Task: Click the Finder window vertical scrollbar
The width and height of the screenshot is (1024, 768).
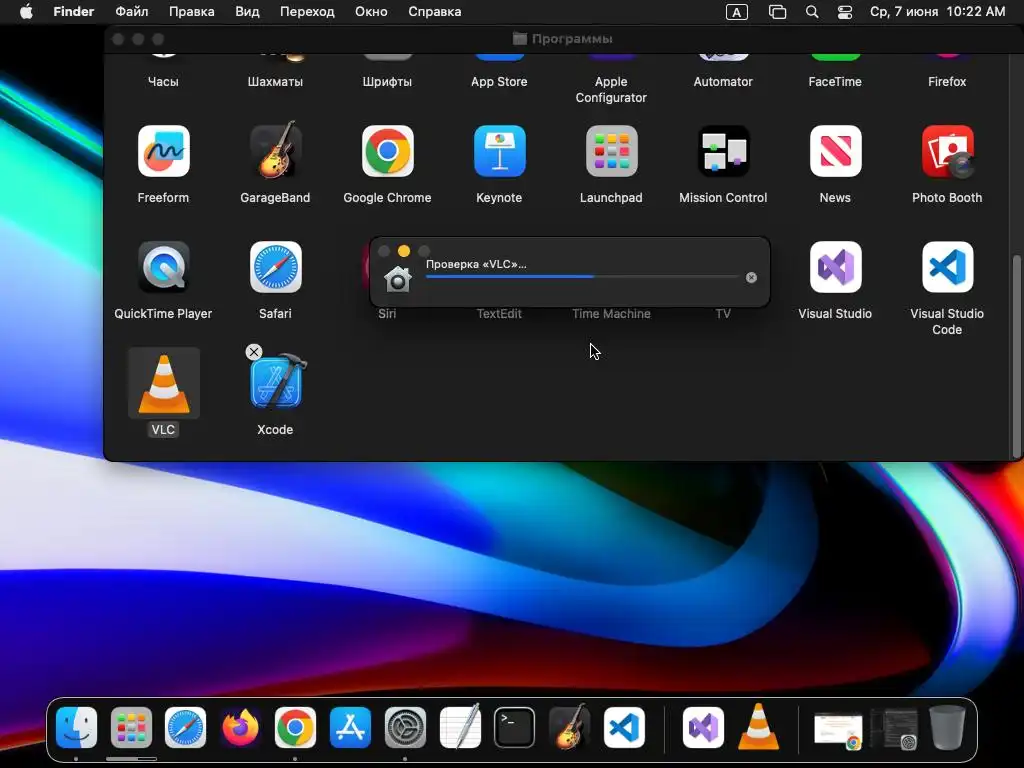Action: 1016,356
